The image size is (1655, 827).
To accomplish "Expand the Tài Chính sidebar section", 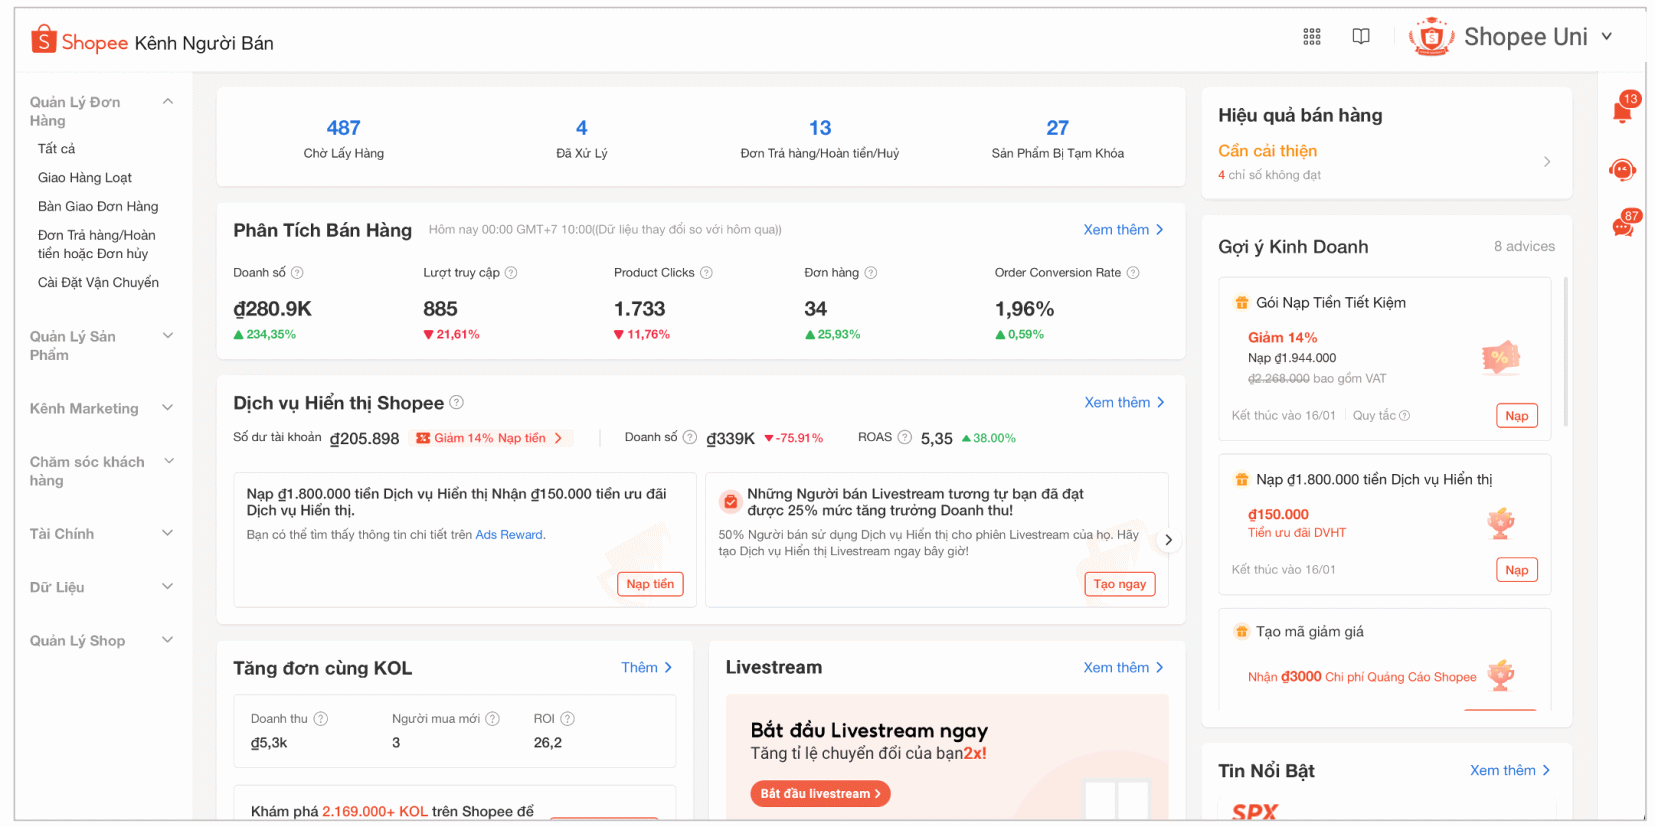I will click(168, 533).
